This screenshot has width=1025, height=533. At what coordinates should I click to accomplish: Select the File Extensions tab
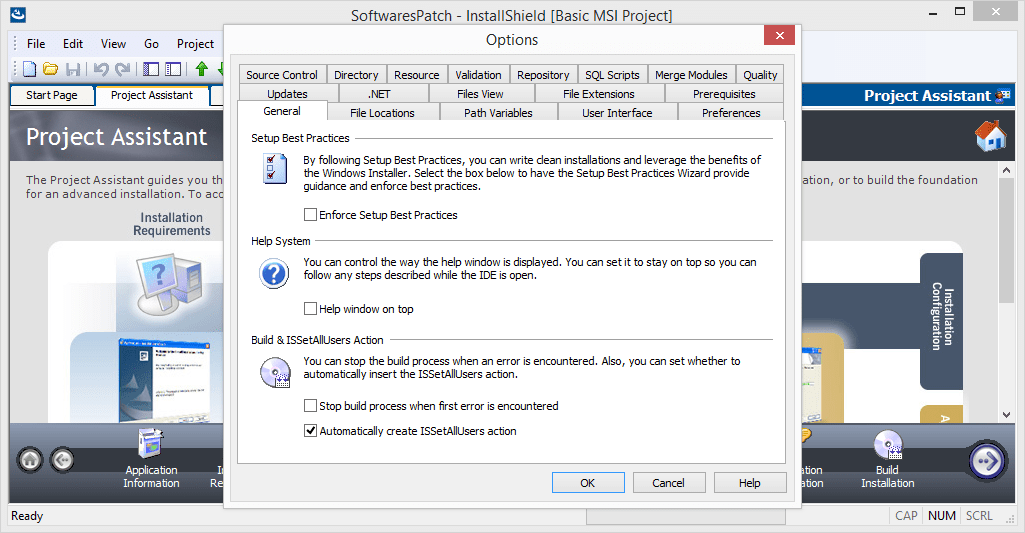coord(599,94)
